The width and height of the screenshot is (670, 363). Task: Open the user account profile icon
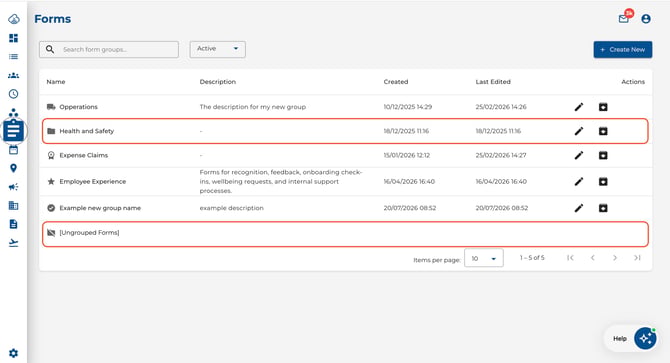tap(646, 19)
